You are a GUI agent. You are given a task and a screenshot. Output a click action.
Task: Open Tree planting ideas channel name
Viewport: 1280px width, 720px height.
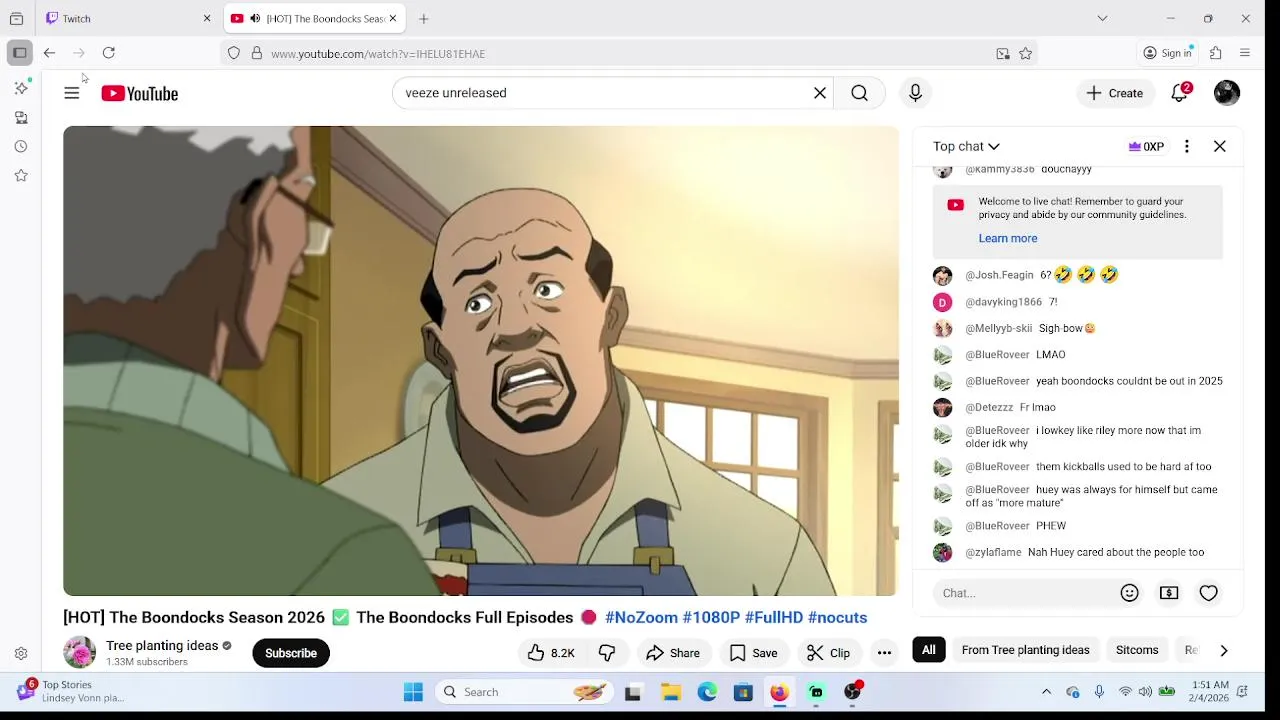162,646
